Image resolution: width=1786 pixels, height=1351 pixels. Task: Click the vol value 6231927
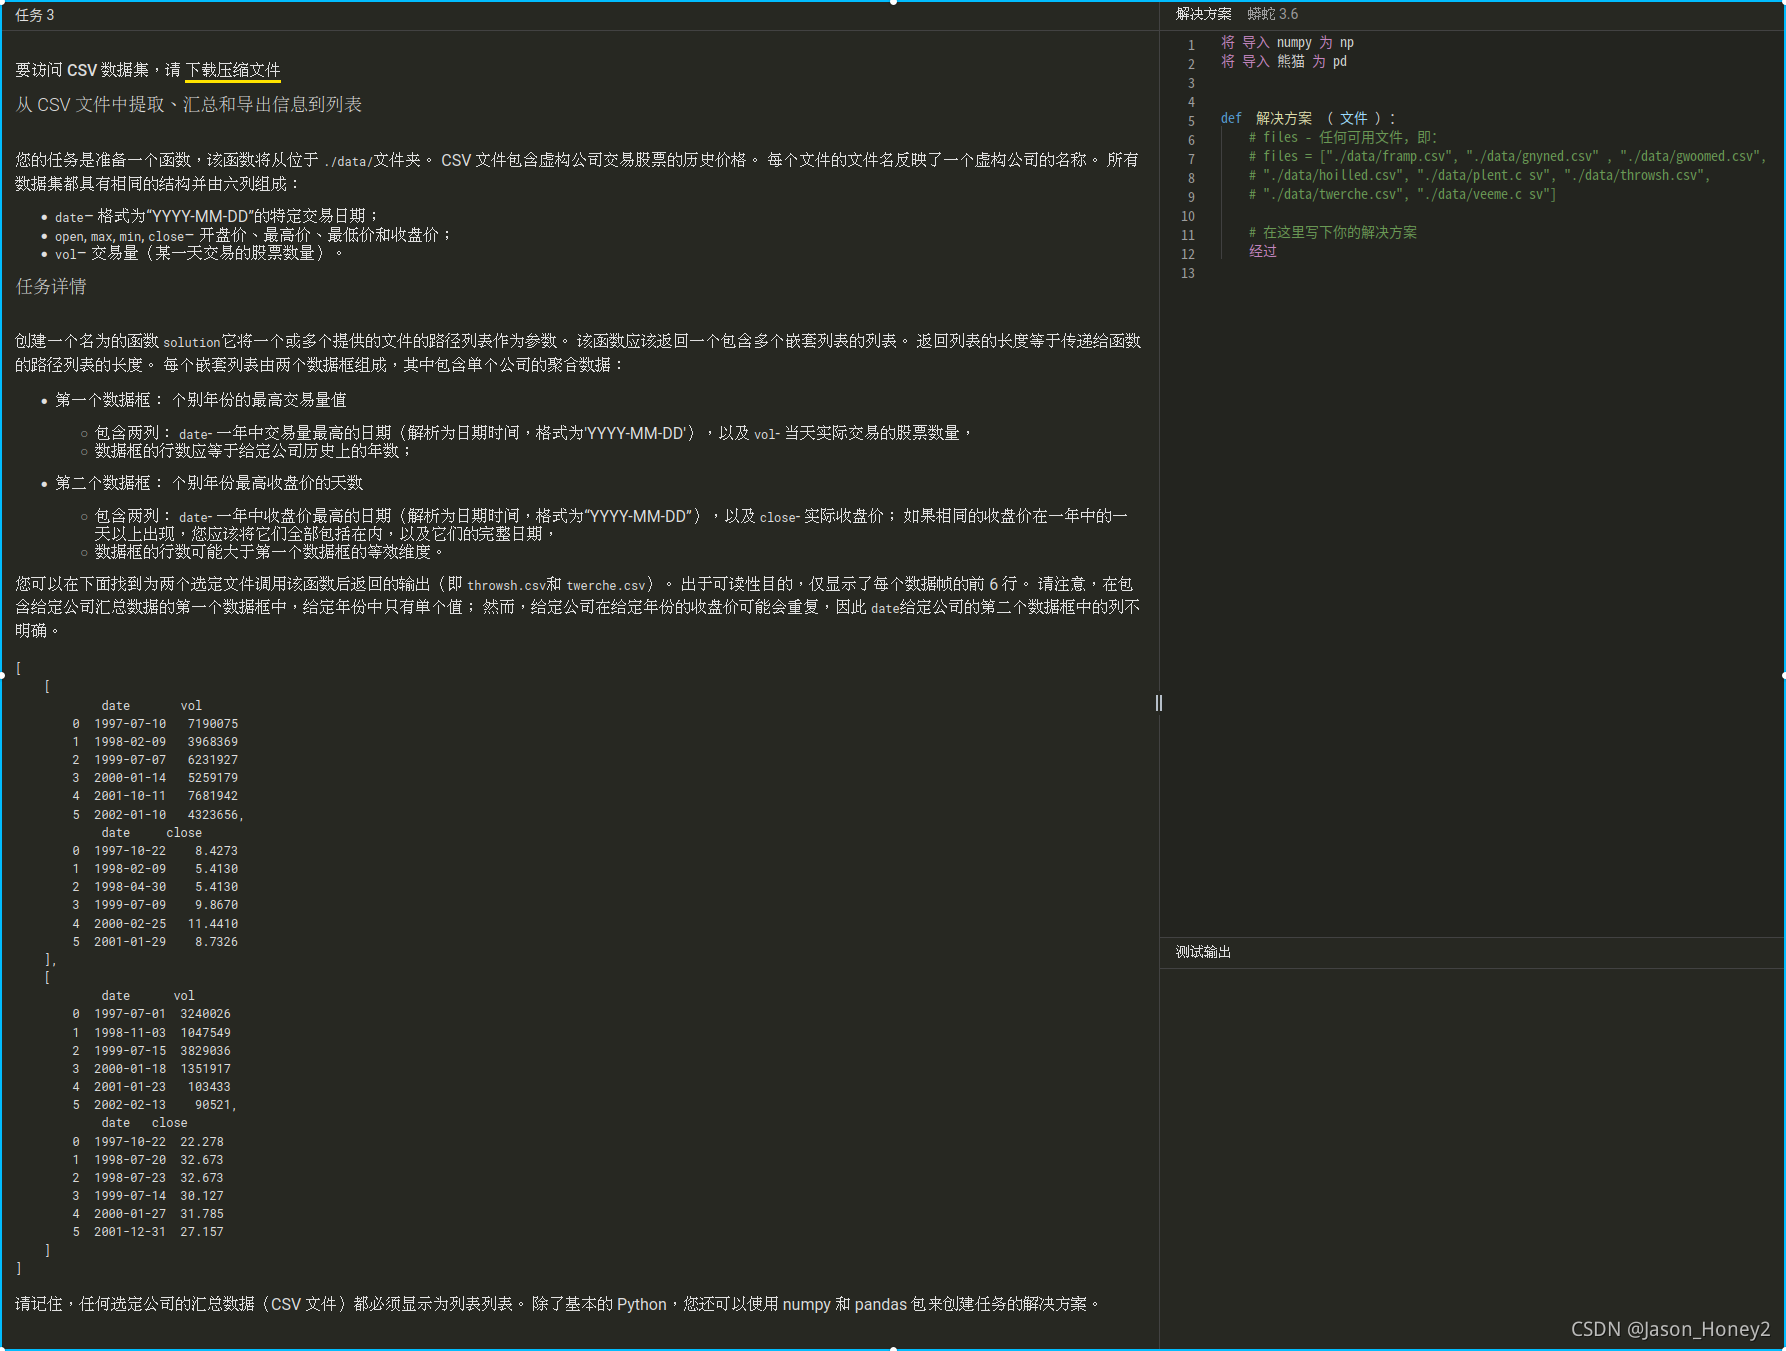213,760
